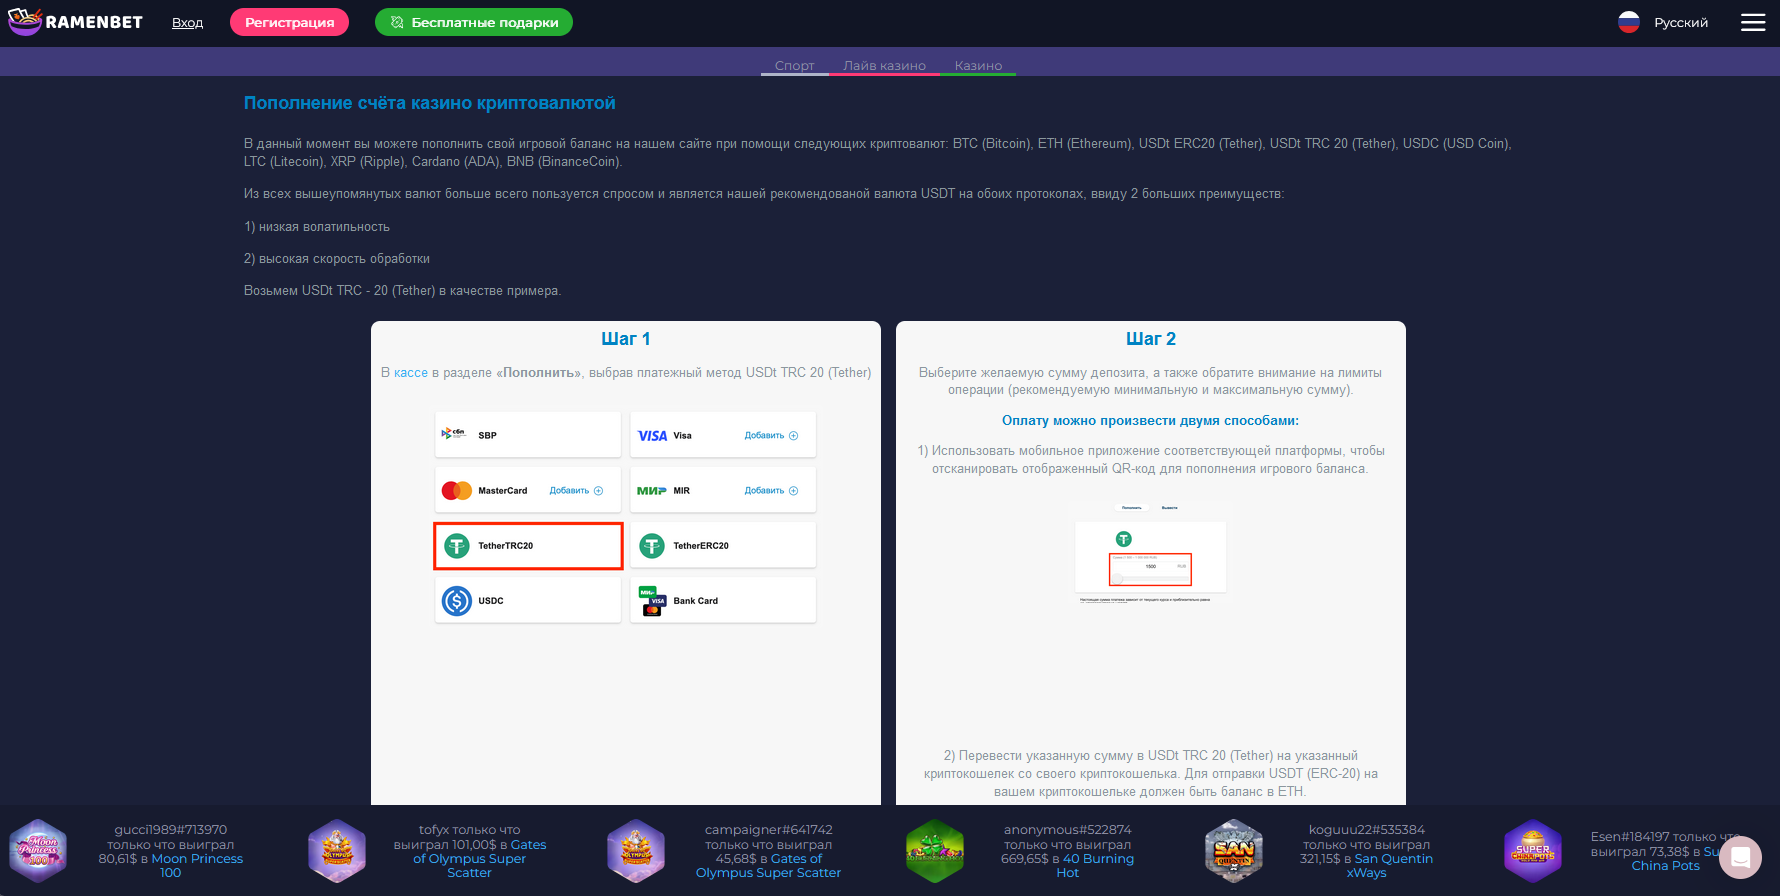This screenshot has height=896, width=1780.
Task: Click the San Quentin xWays game icon
Action: [1234, 851]
